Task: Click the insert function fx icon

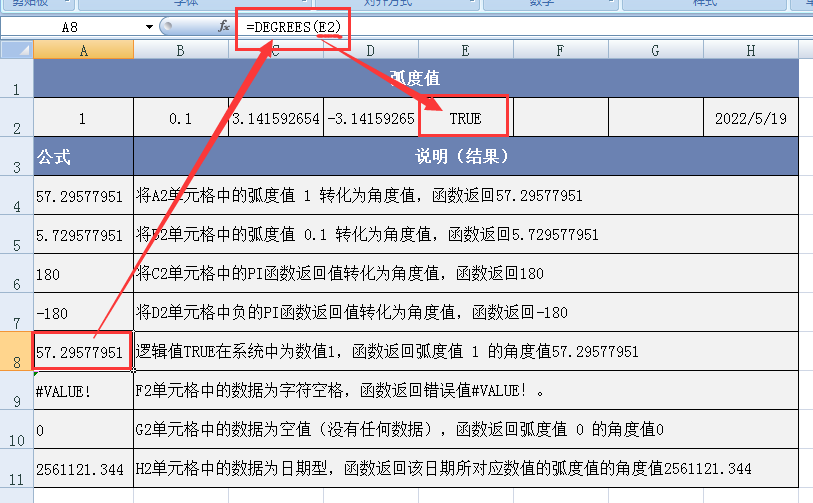Action: 223,26
